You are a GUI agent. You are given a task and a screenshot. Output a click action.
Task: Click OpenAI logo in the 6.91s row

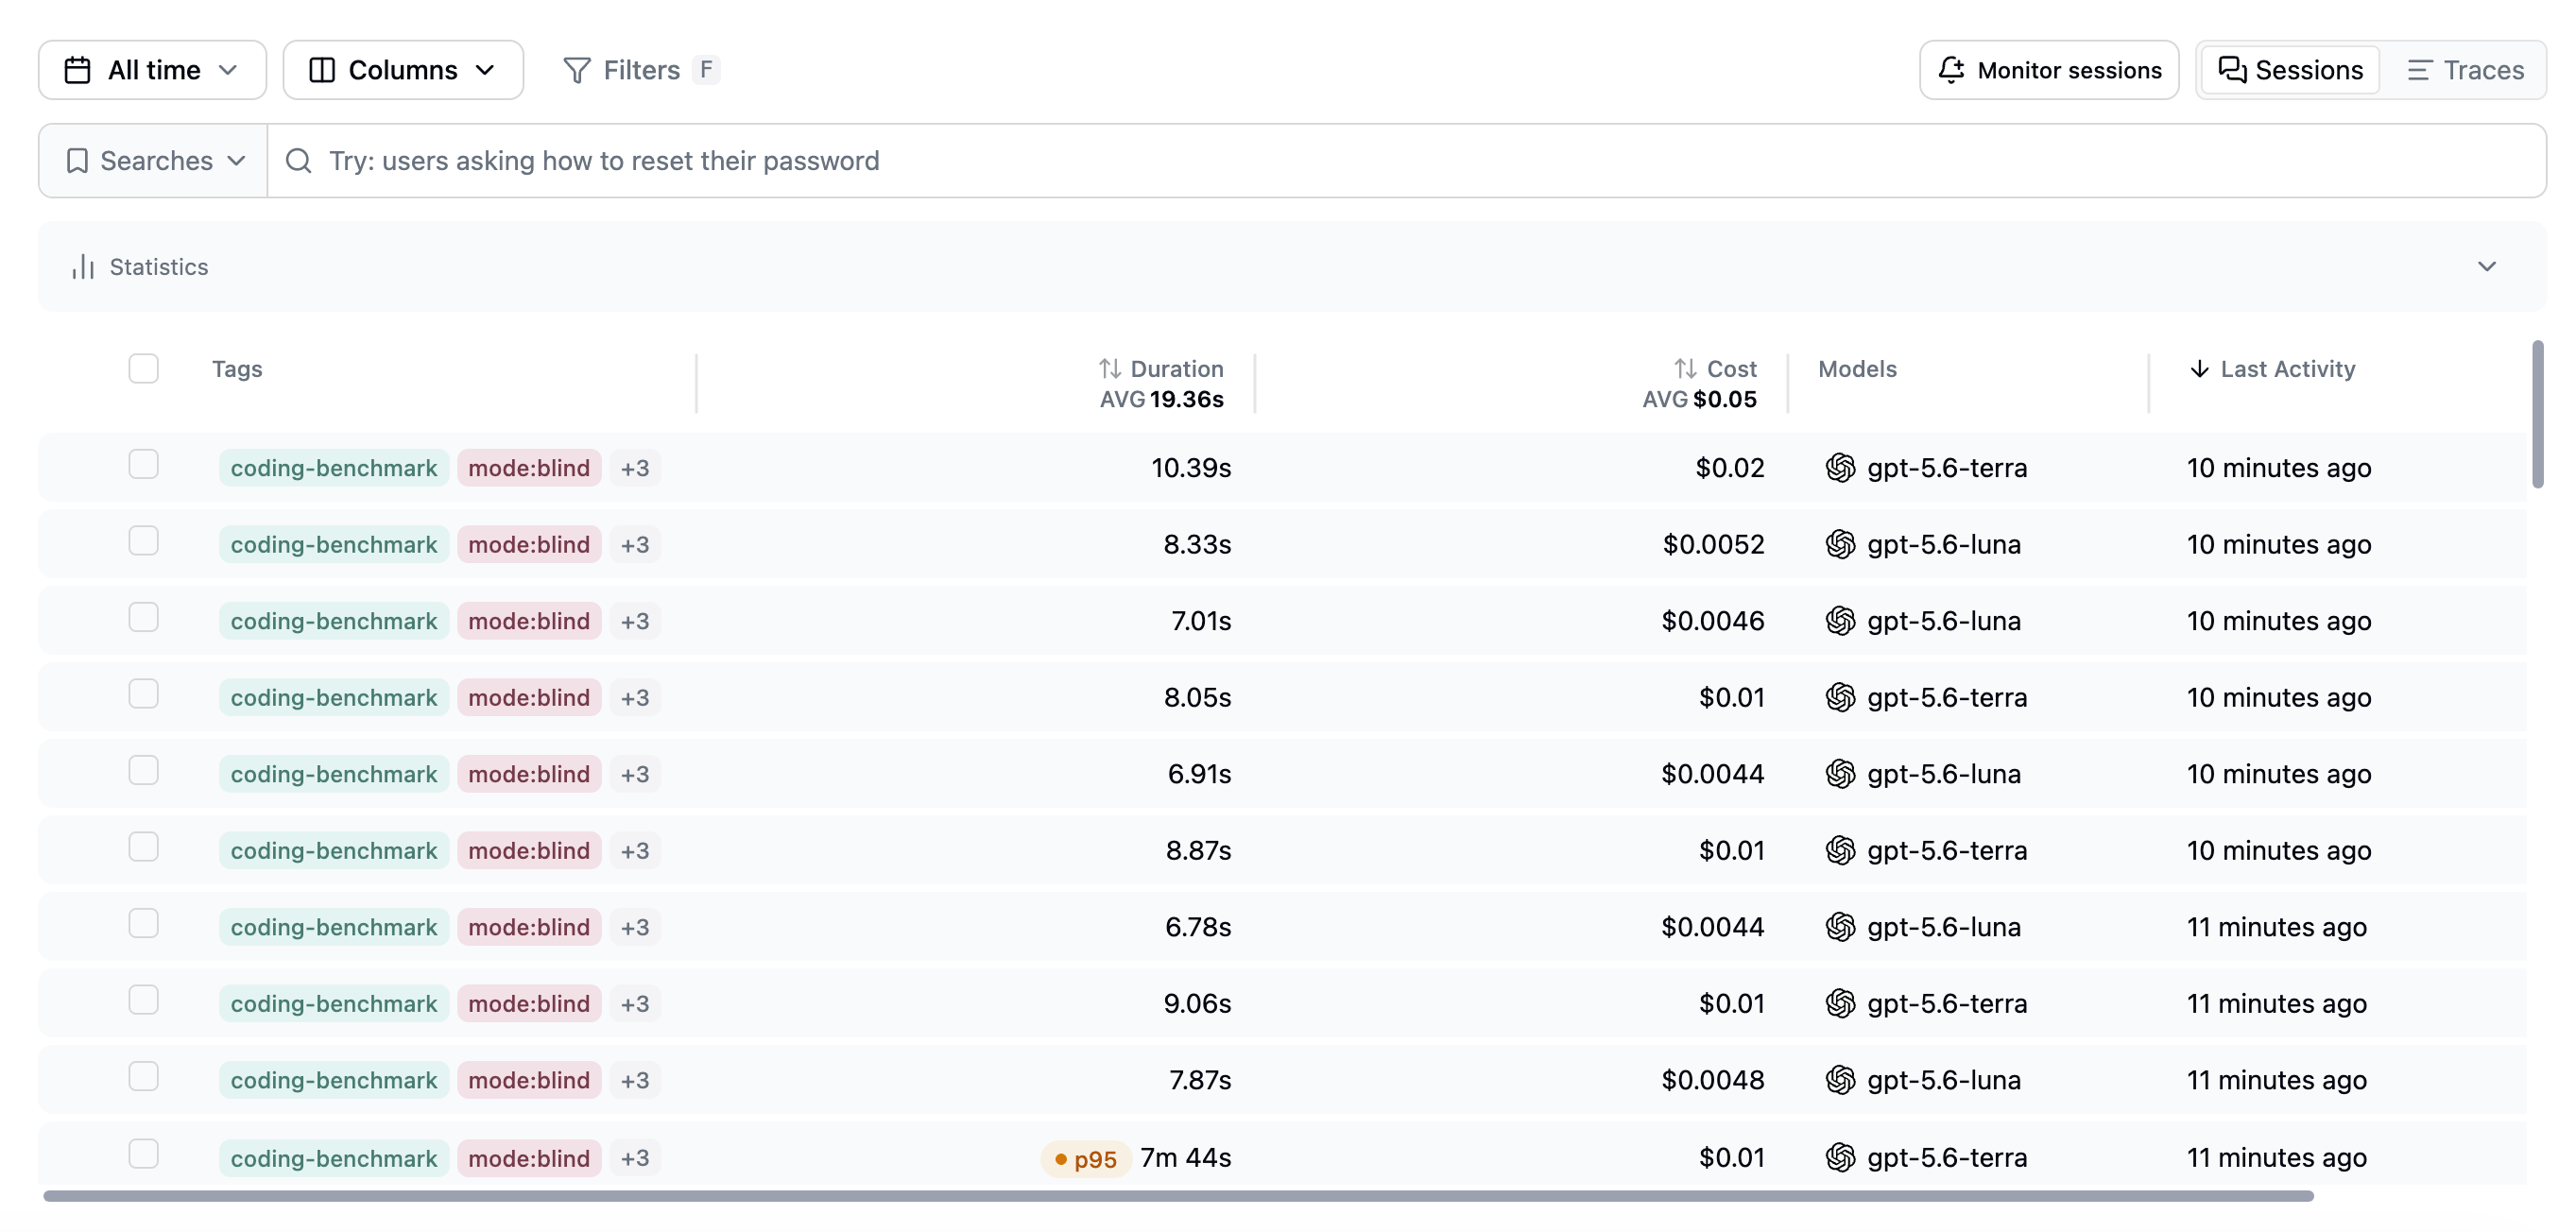(x=1840, y=774)
